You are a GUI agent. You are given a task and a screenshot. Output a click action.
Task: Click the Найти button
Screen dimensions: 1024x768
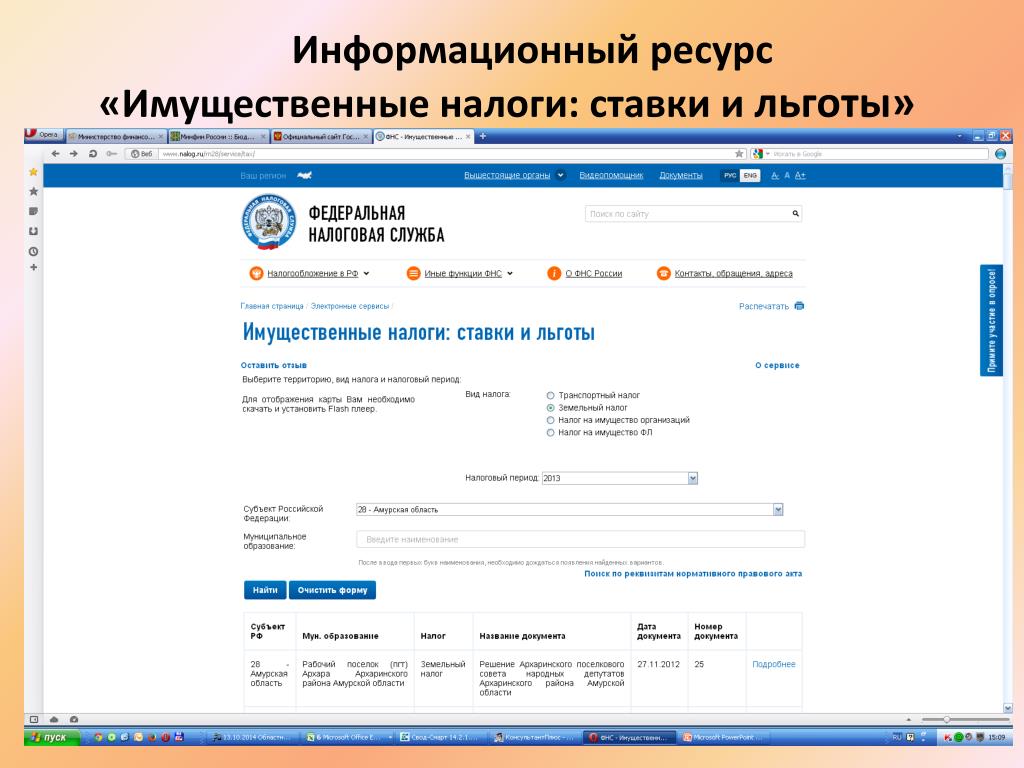[265, 590]
